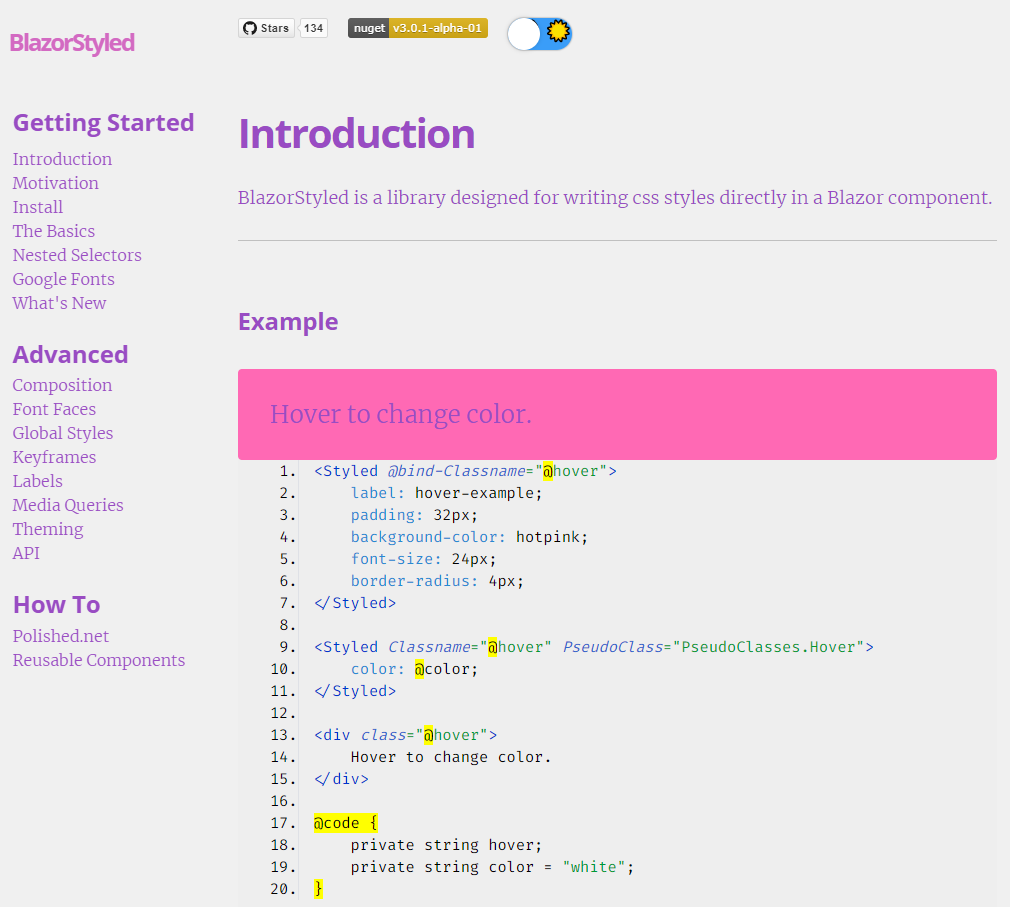The image size is (1010, 907).
Task: Click the 'color: @color;' code line
Action: point(414,669)
